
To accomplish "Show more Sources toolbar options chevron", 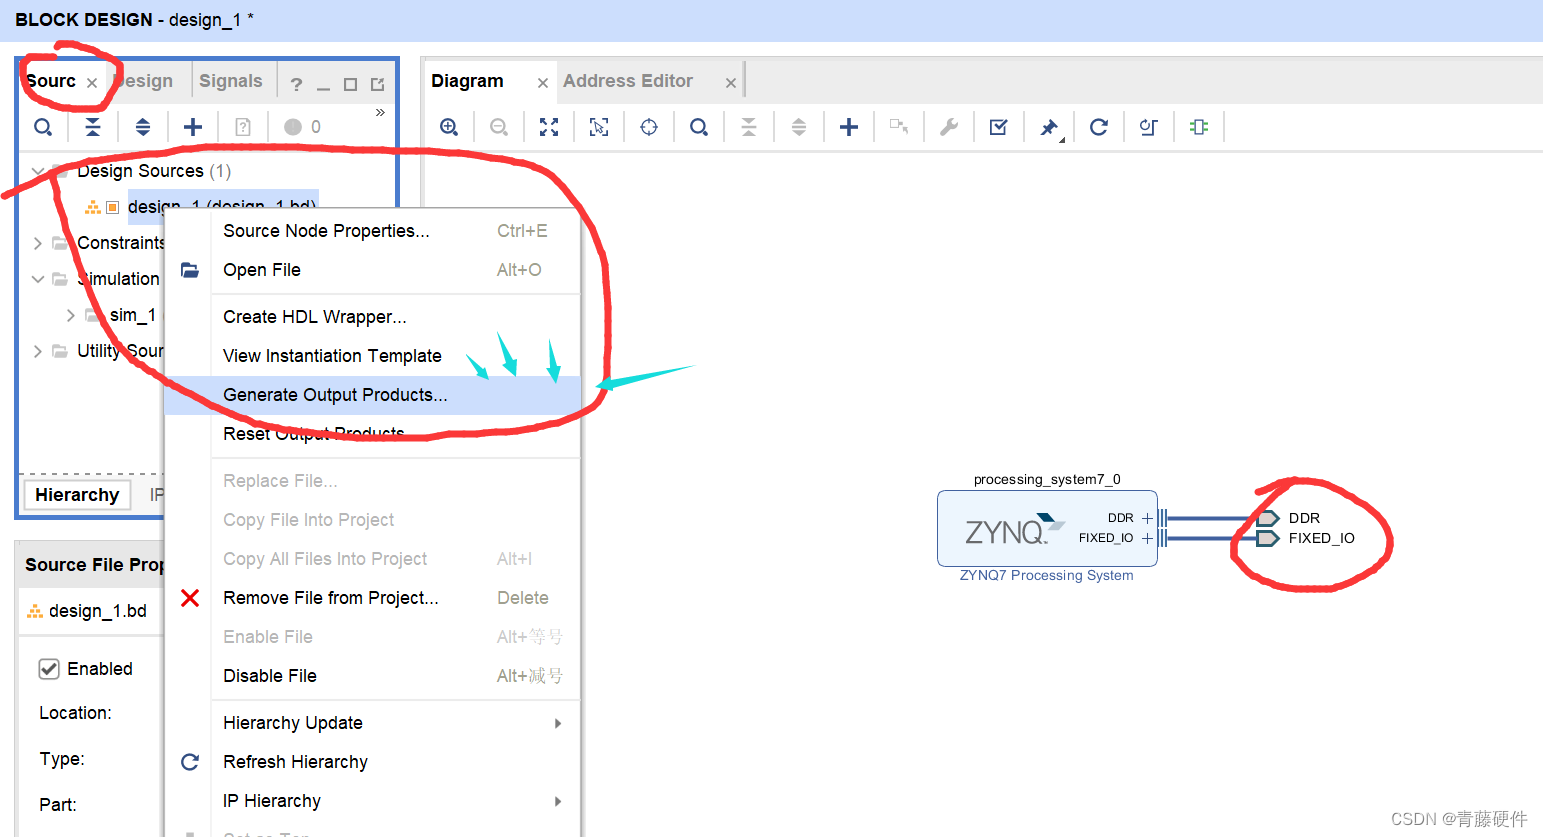I will tap(380, 112).
